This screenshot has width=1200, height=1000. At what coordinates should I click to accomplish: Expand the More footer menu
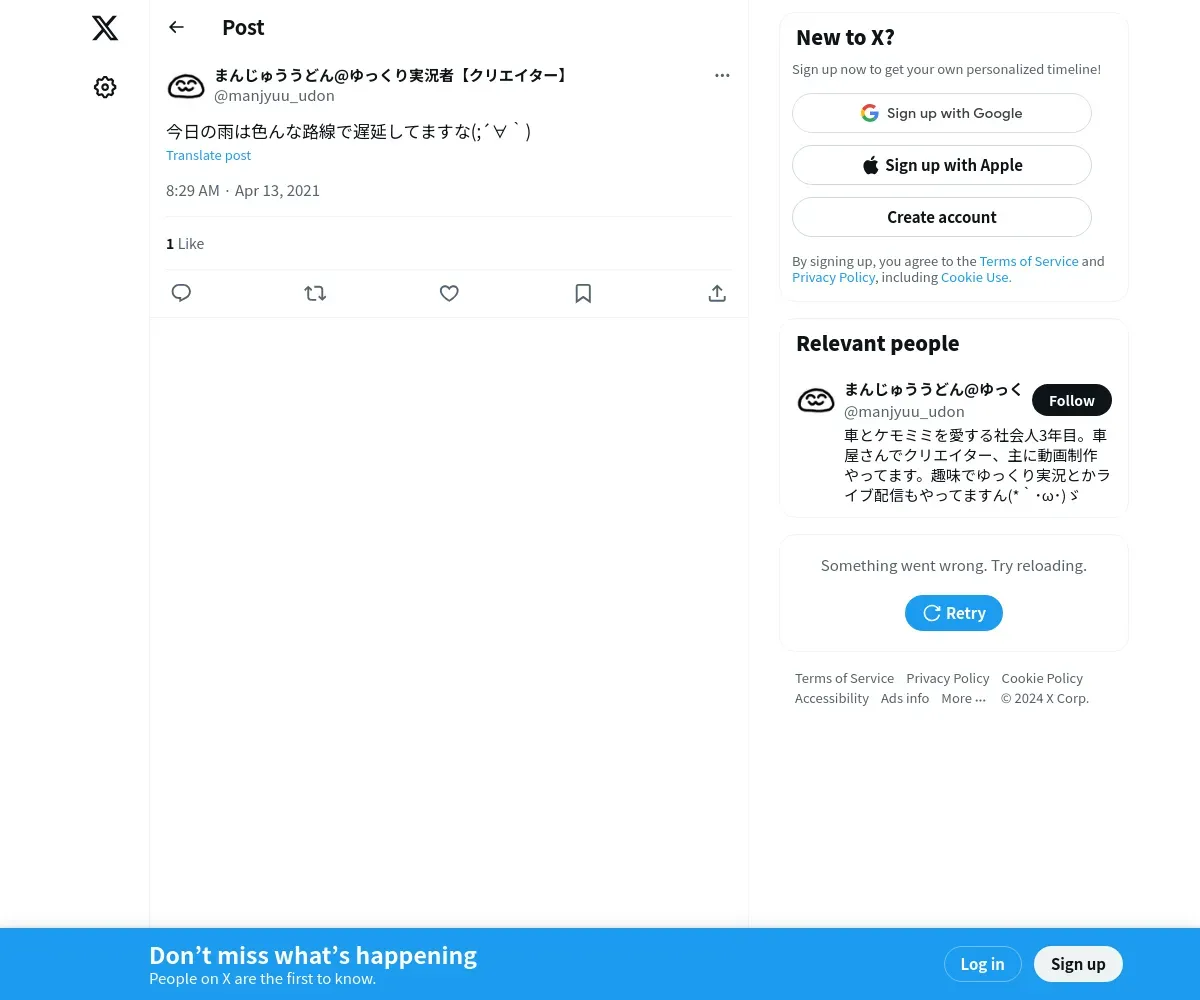[963, 698]
